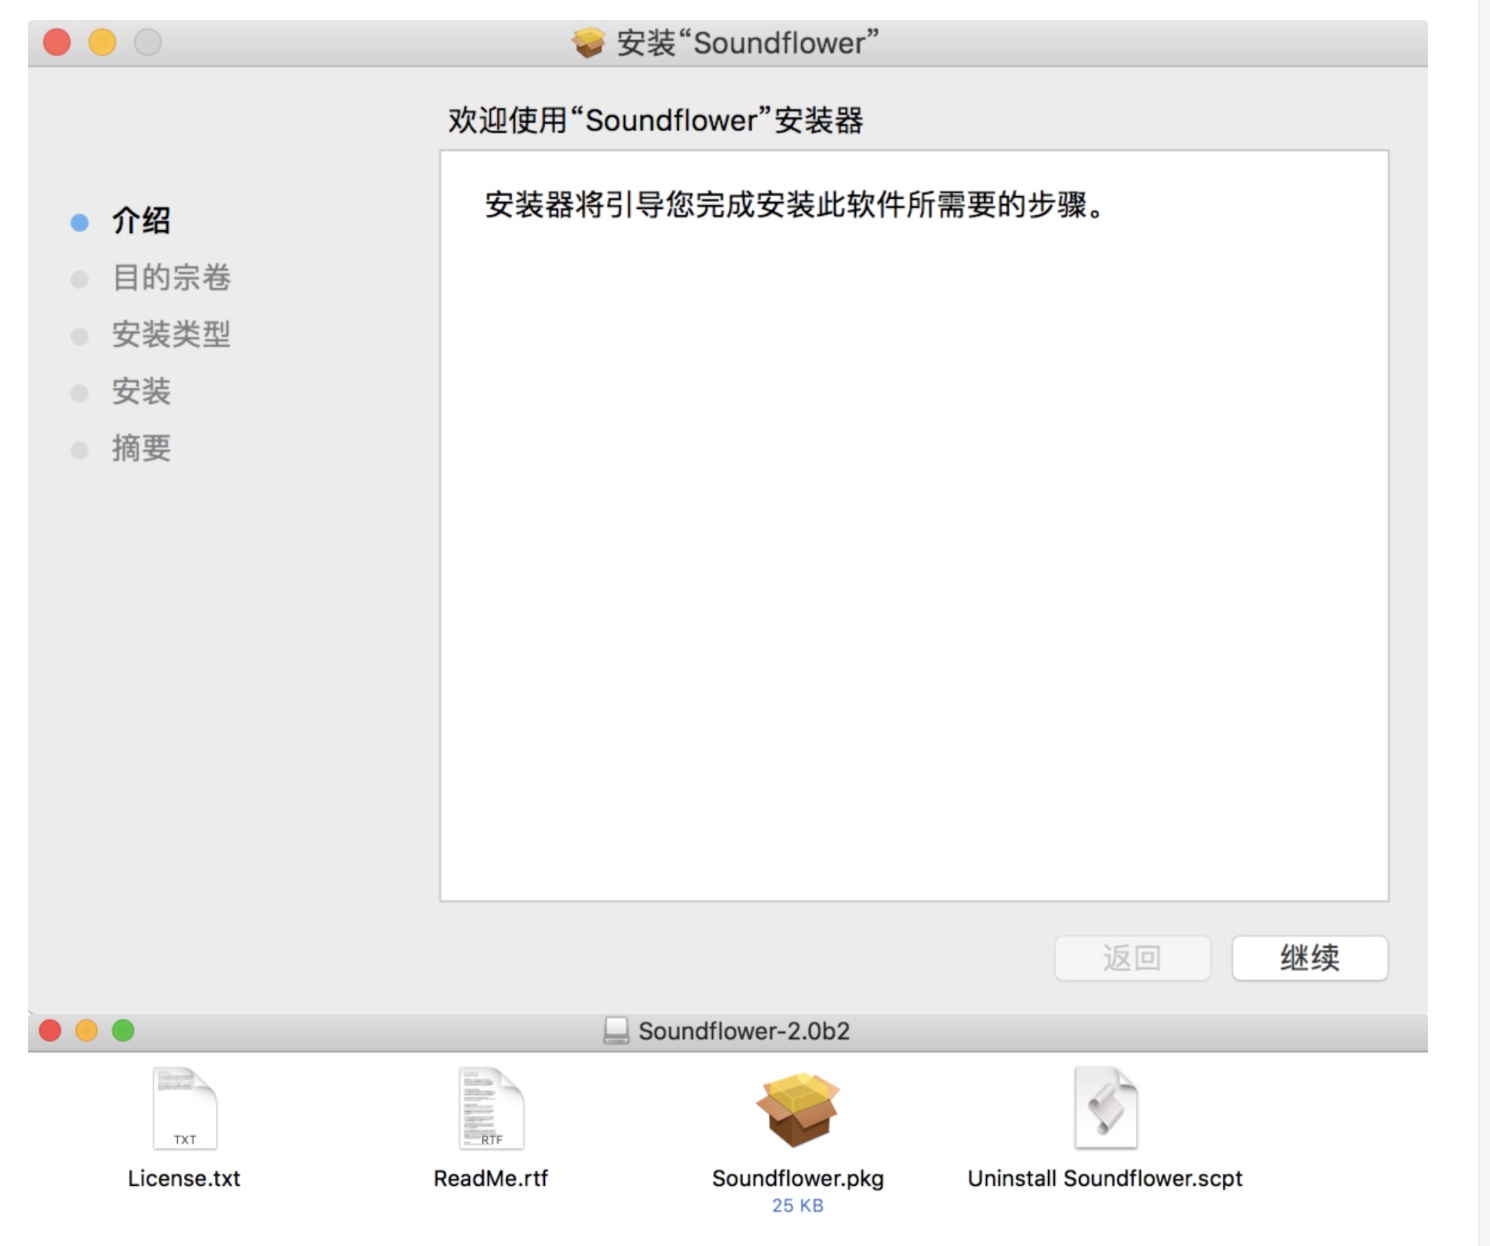Select the 目的宗卷 step in sidebar
The width and height of the screenshot is (1490, 1246).
coord(171,278)
